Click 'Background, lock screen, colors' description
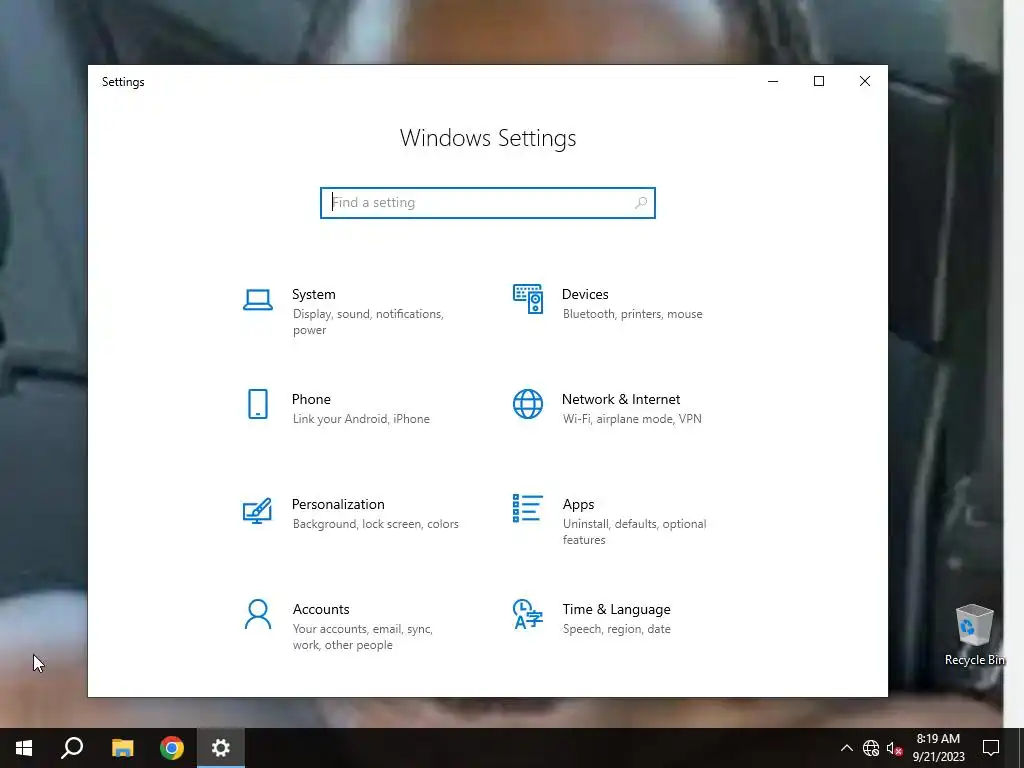The image size is (1024, 768). (x=376, y=524)
